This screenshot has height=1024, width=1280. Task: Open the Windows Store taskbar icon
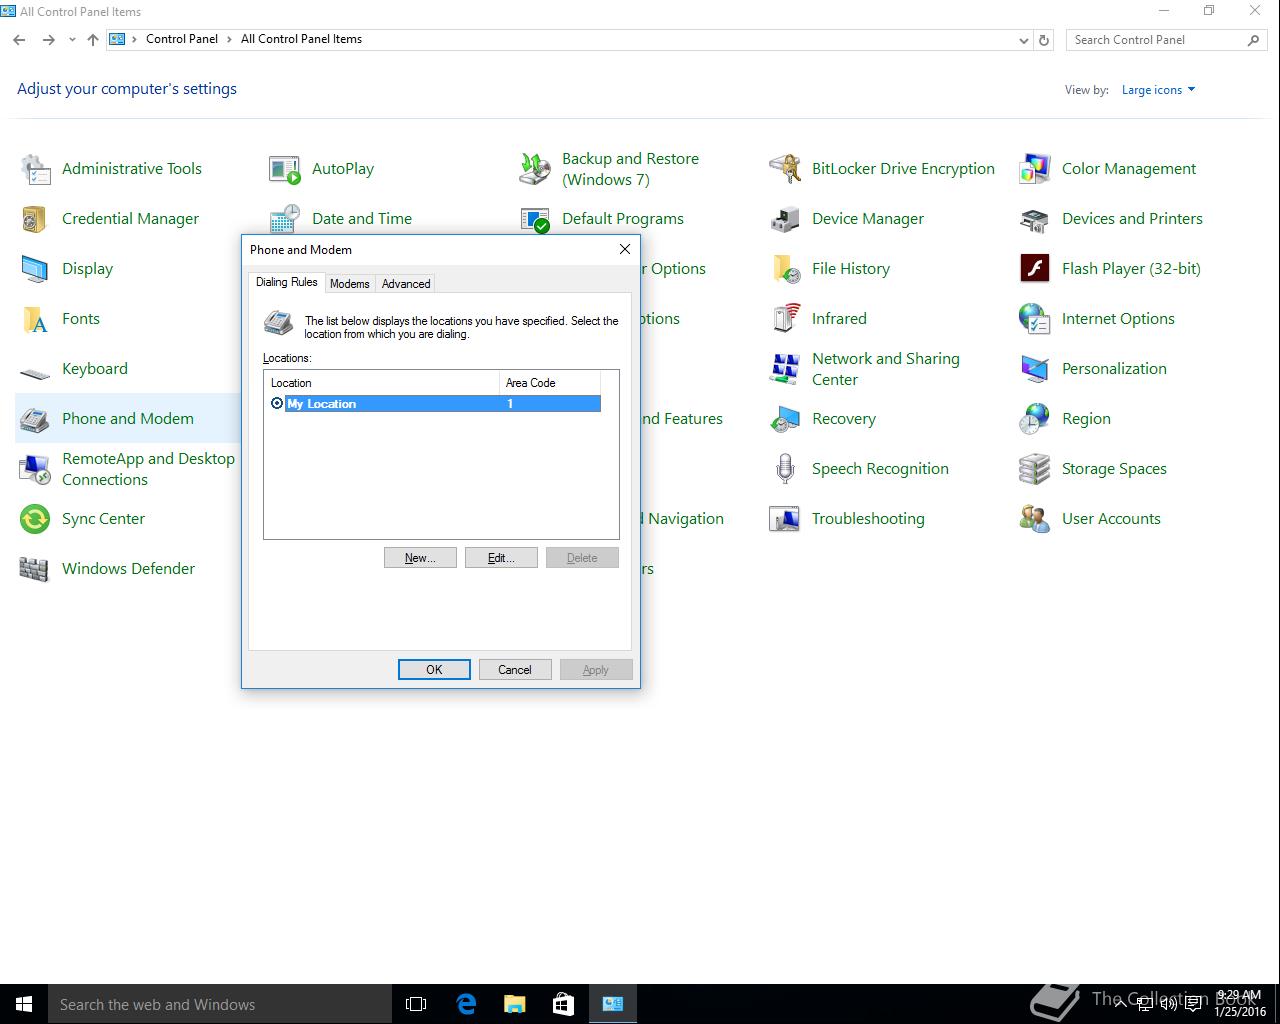pos(563,1004)
